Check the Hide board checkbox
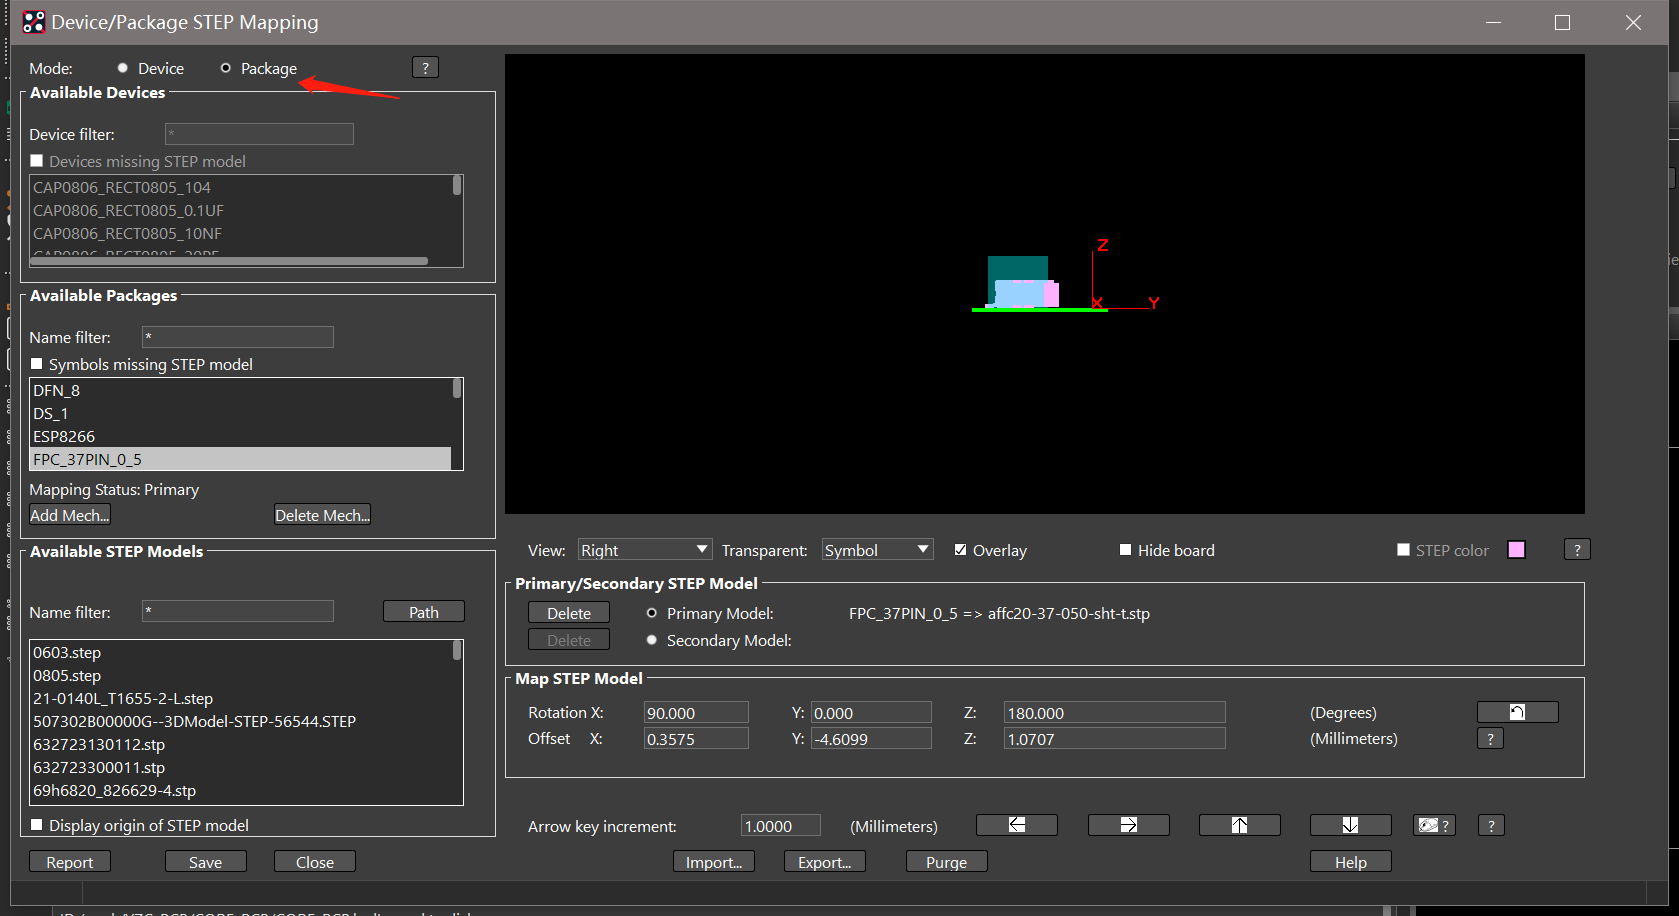This screenshot has height=916, width=1679. (x=1125, y=550)
